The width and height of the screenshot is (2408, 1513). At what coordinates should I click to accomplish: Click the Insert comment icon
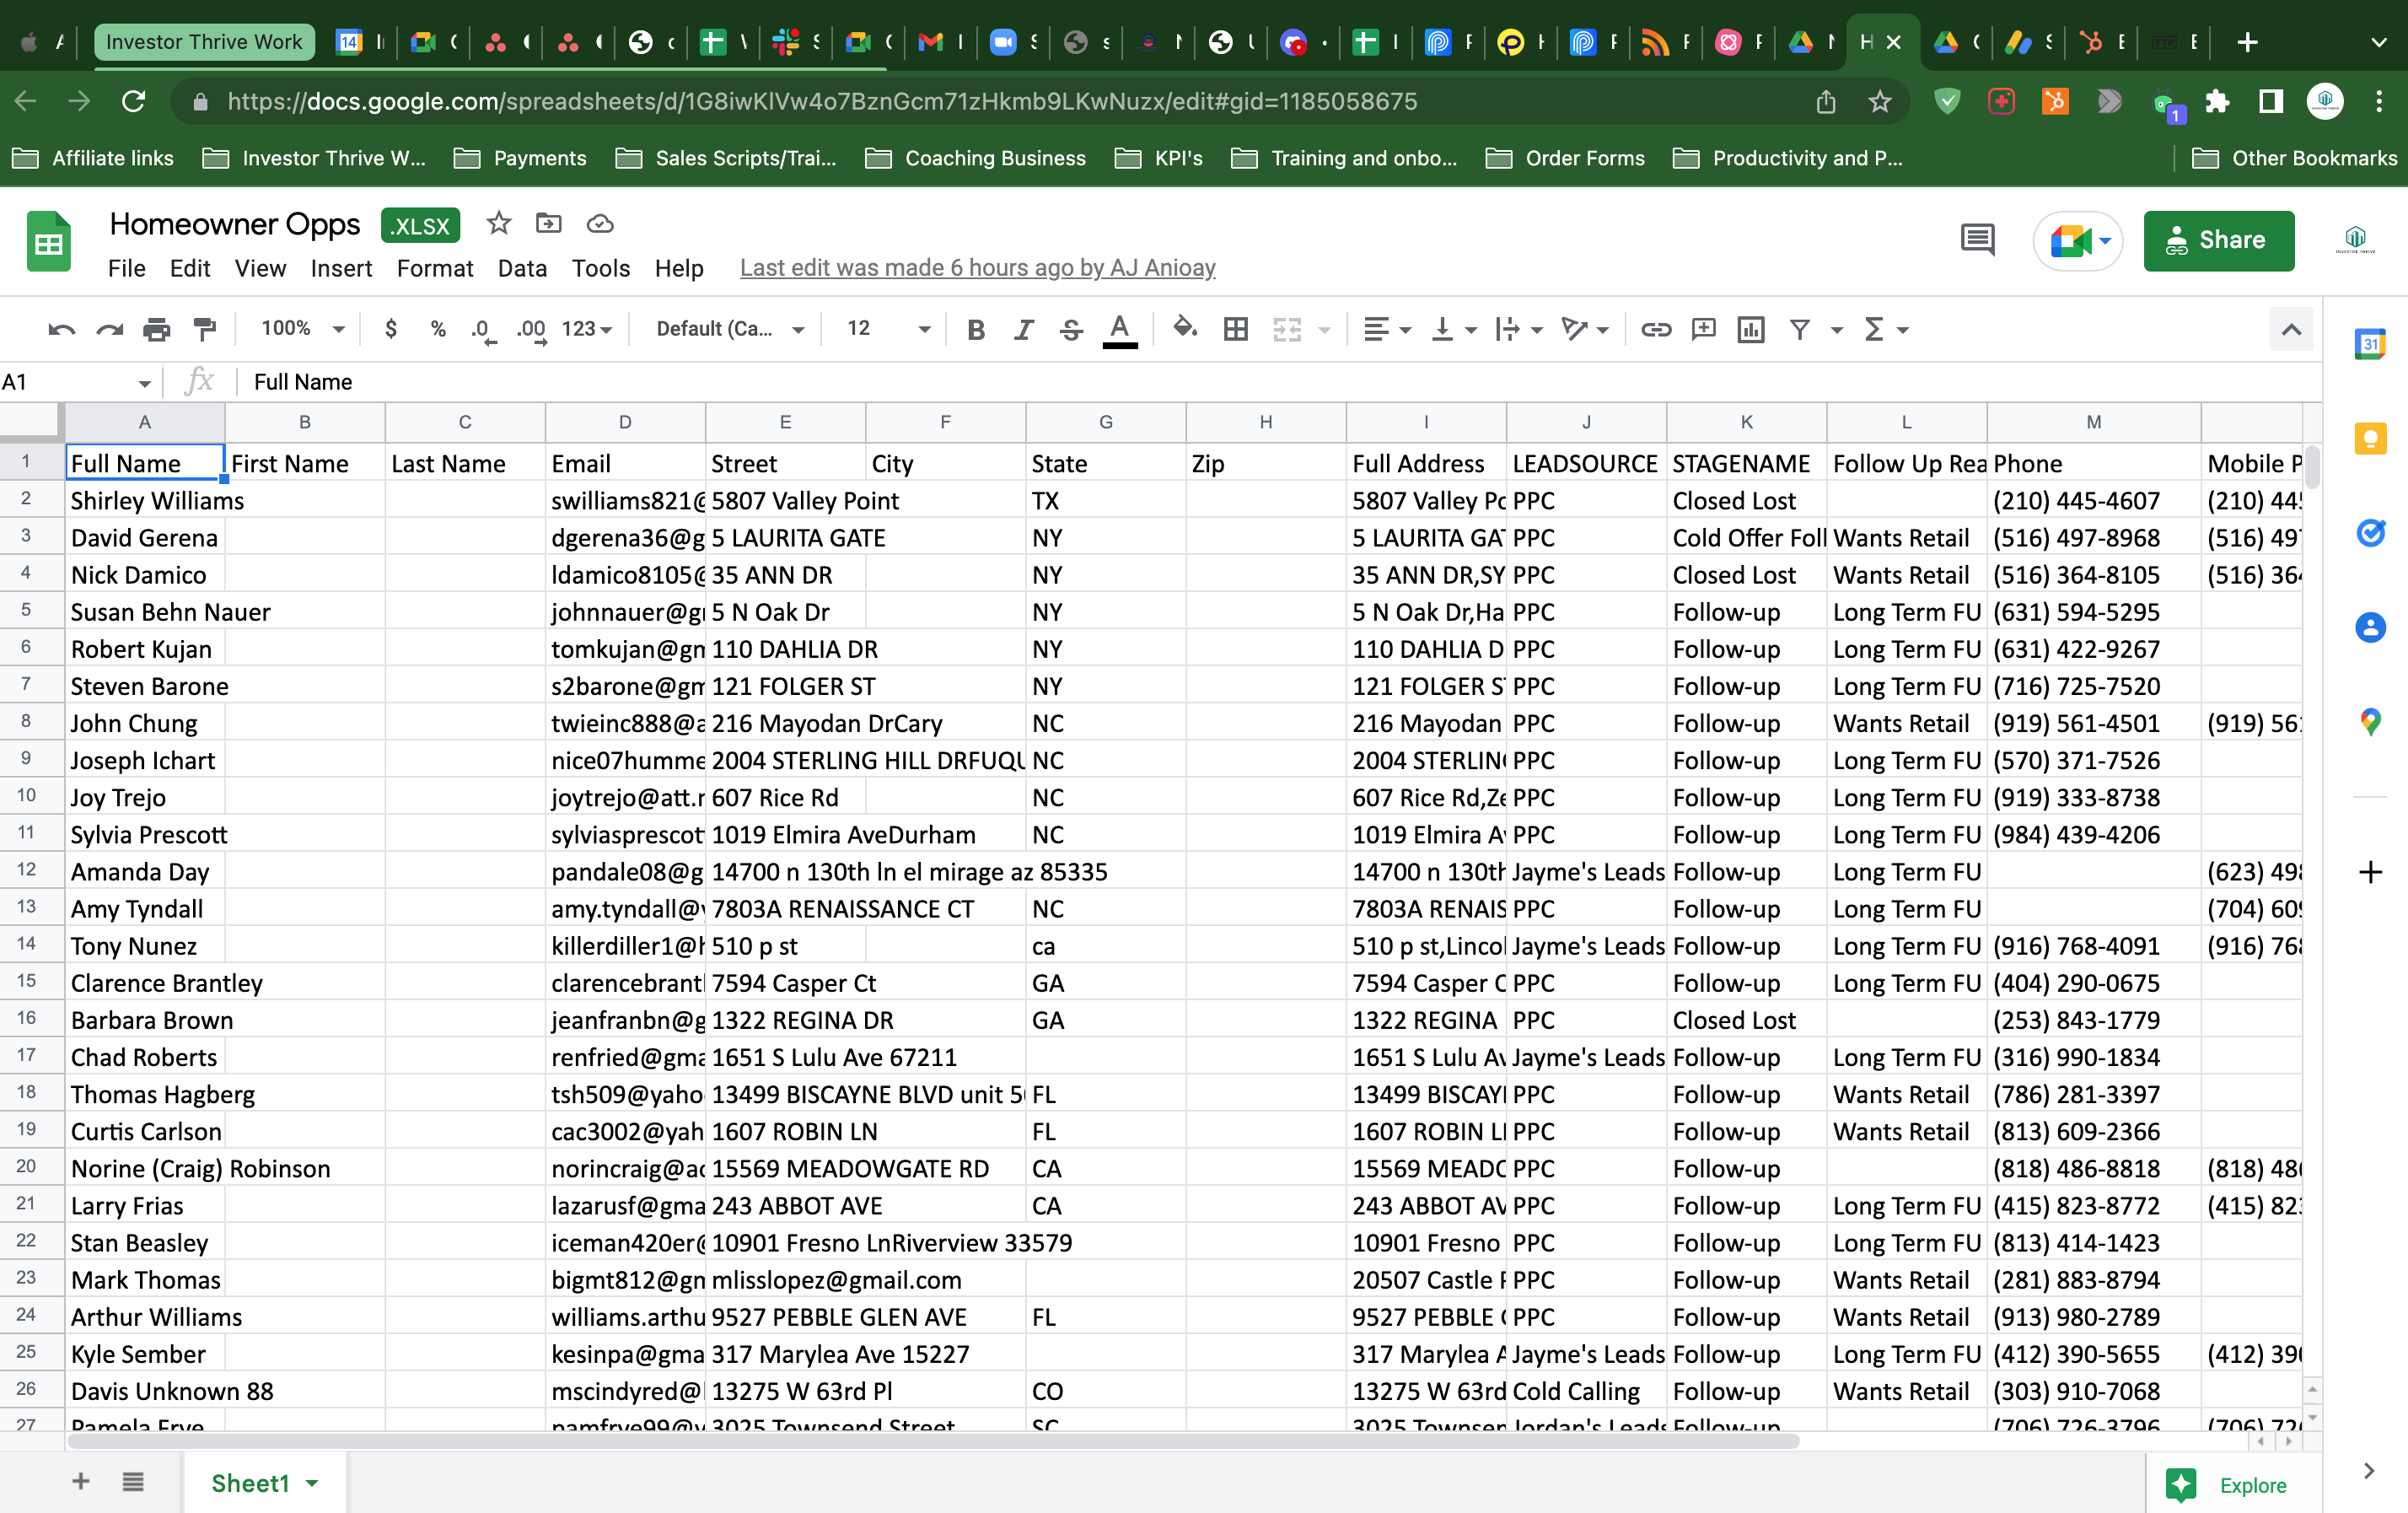pos(1703,329)
